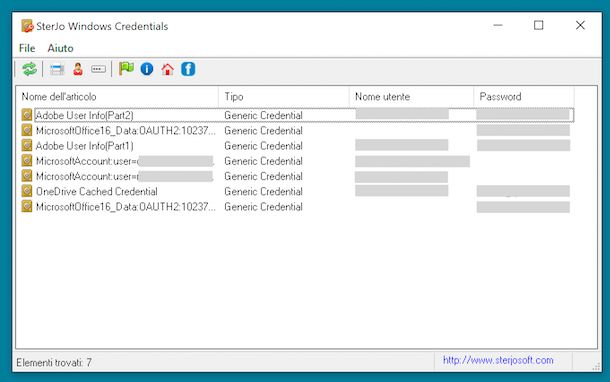
Task: Open the Aiuto menu
Action: tap(60, 48)
